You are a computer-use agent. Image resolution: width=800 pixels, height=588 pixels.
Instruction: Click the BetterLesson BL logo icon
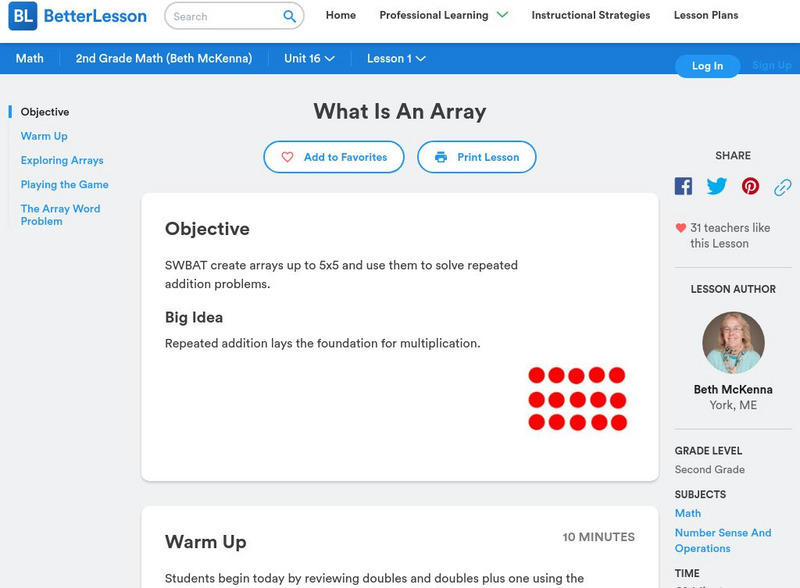23,16
